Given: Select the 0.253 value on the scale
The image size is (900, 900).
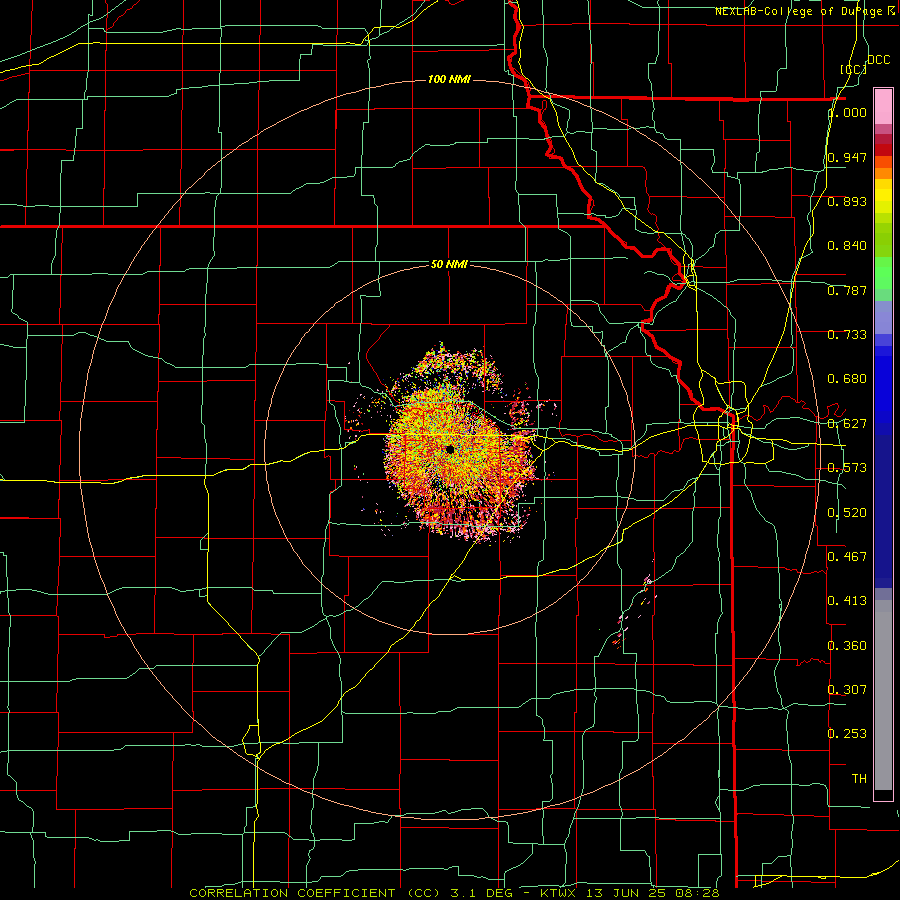Looking at the screenshot, I should 847,734.
